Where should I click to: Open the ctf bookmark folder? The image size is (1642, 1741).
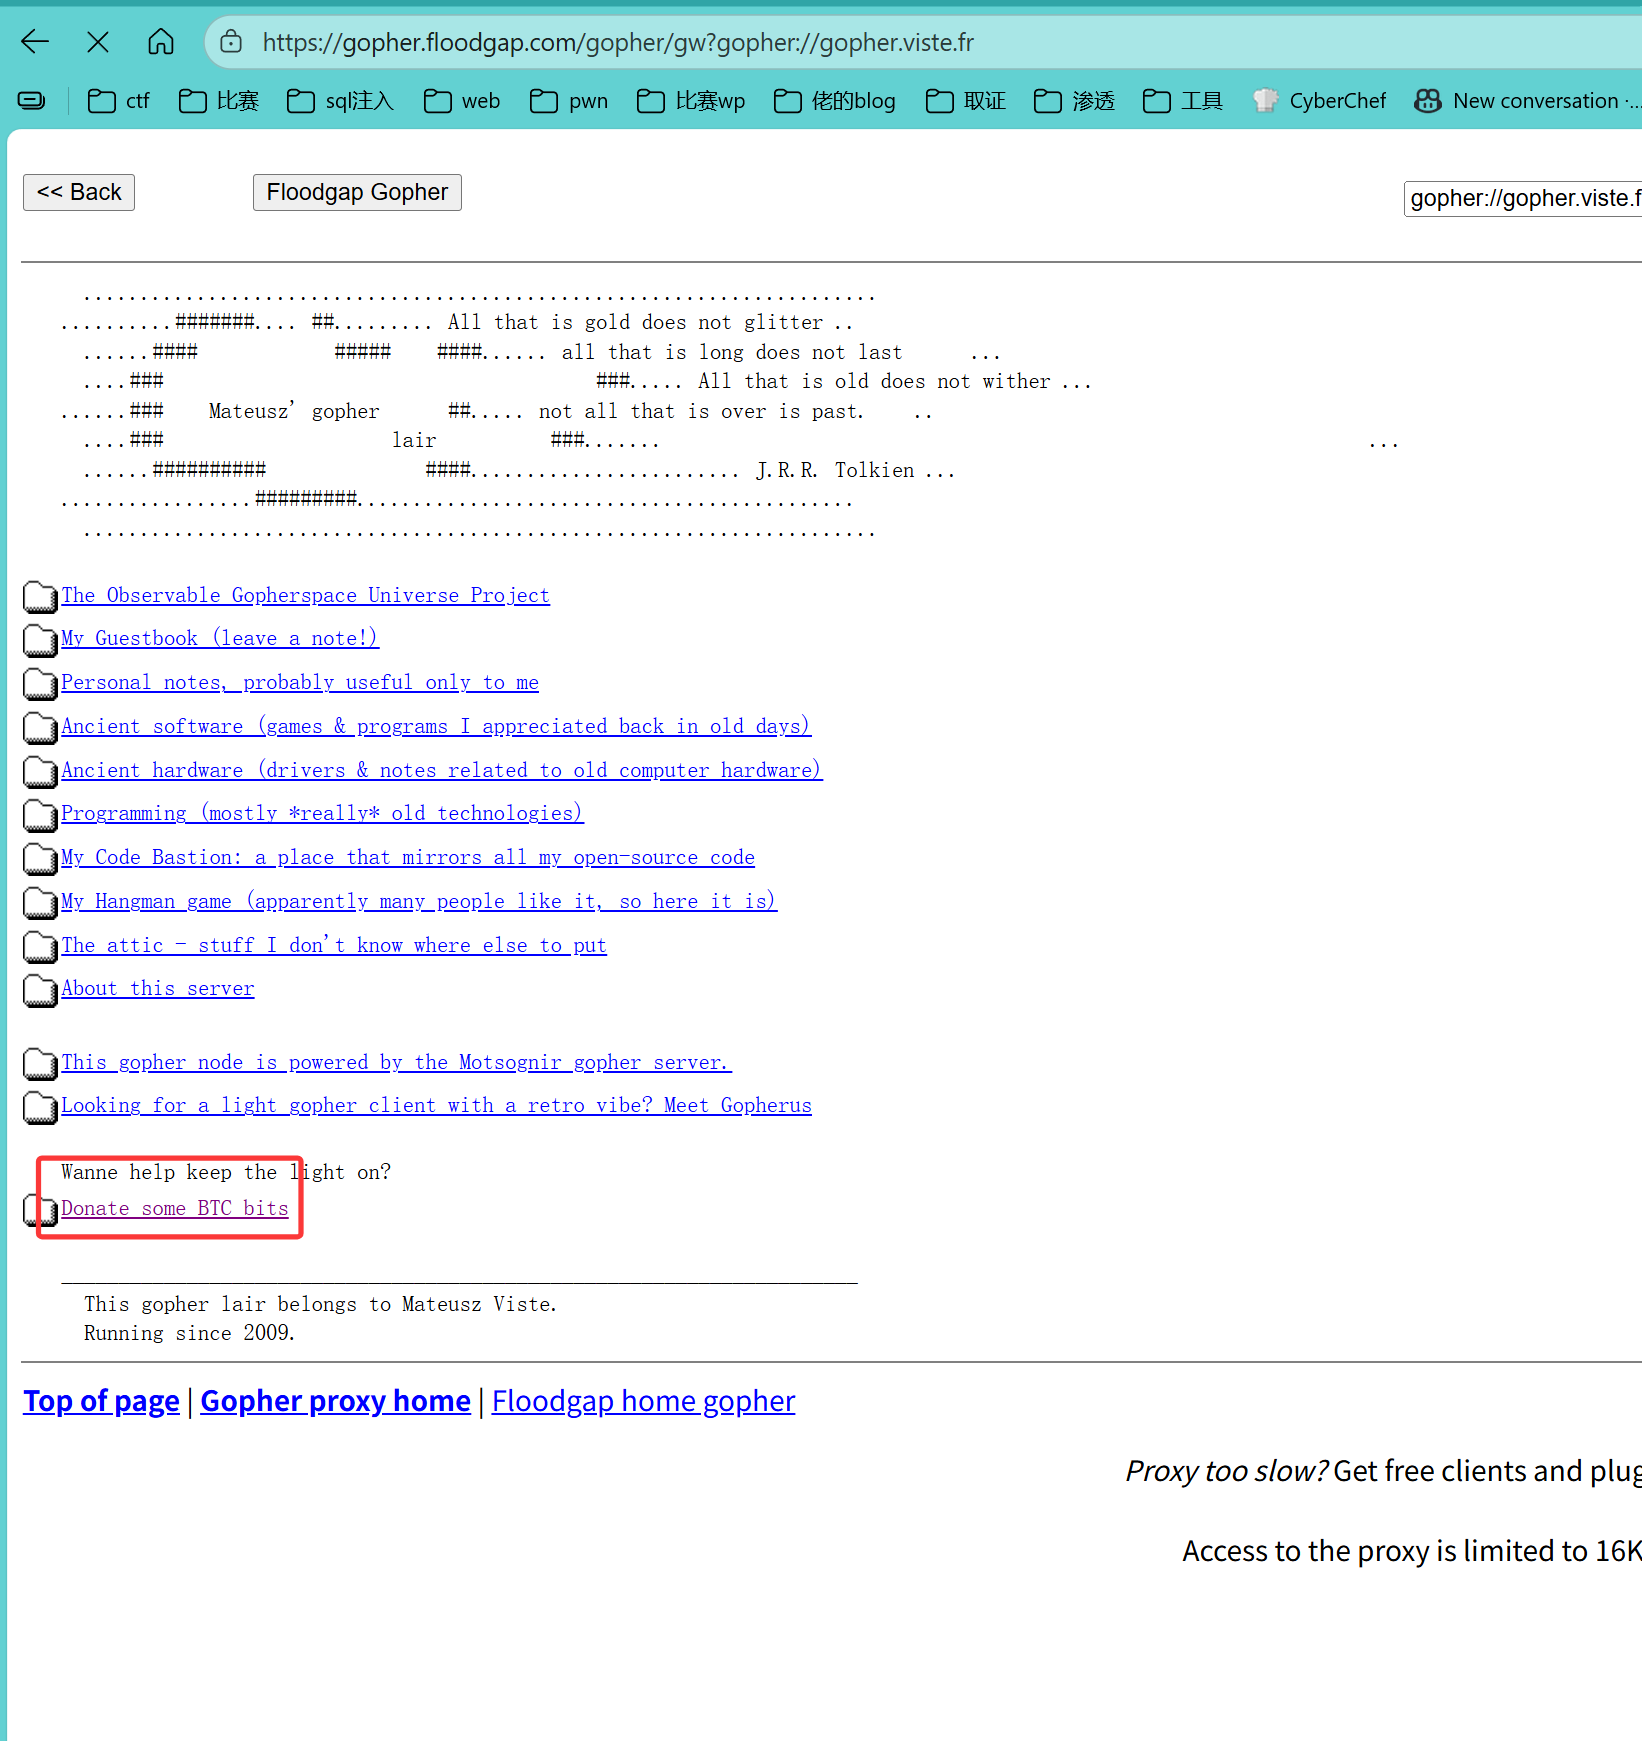point(118,101)
